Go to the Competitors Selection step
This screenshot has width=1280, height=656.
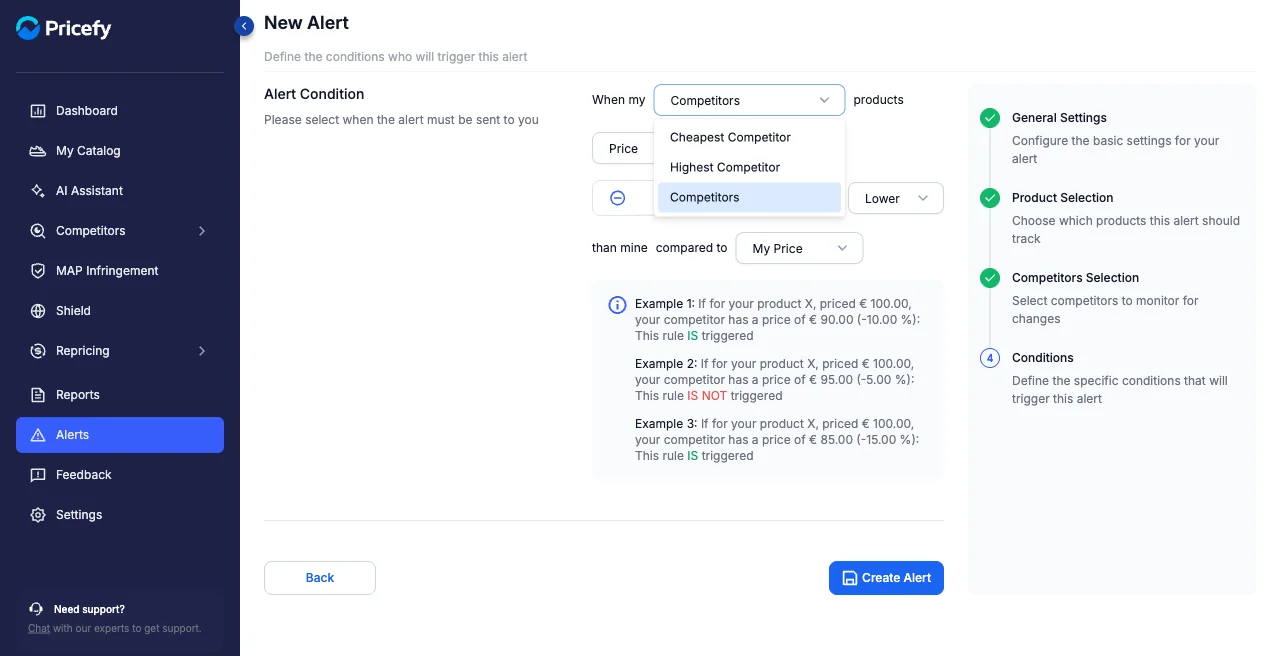tap(1075, 278)
